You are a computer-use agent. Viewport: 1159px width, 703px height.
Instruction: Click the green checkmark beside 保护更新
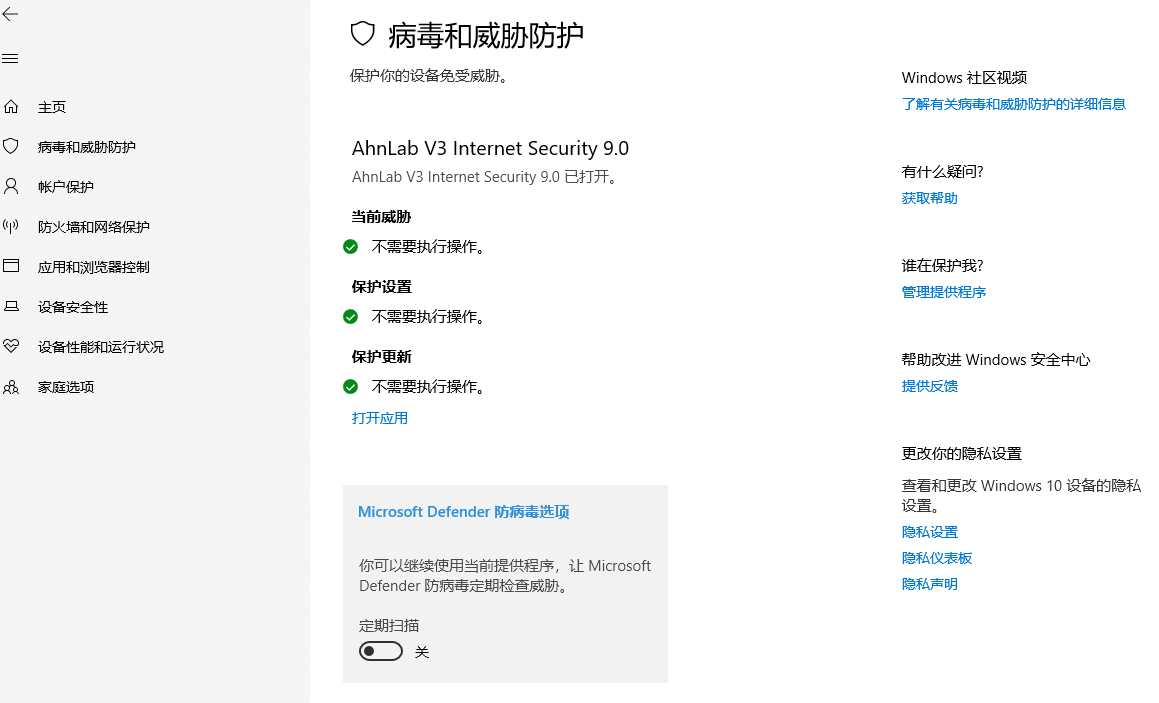tap(350, 386)
